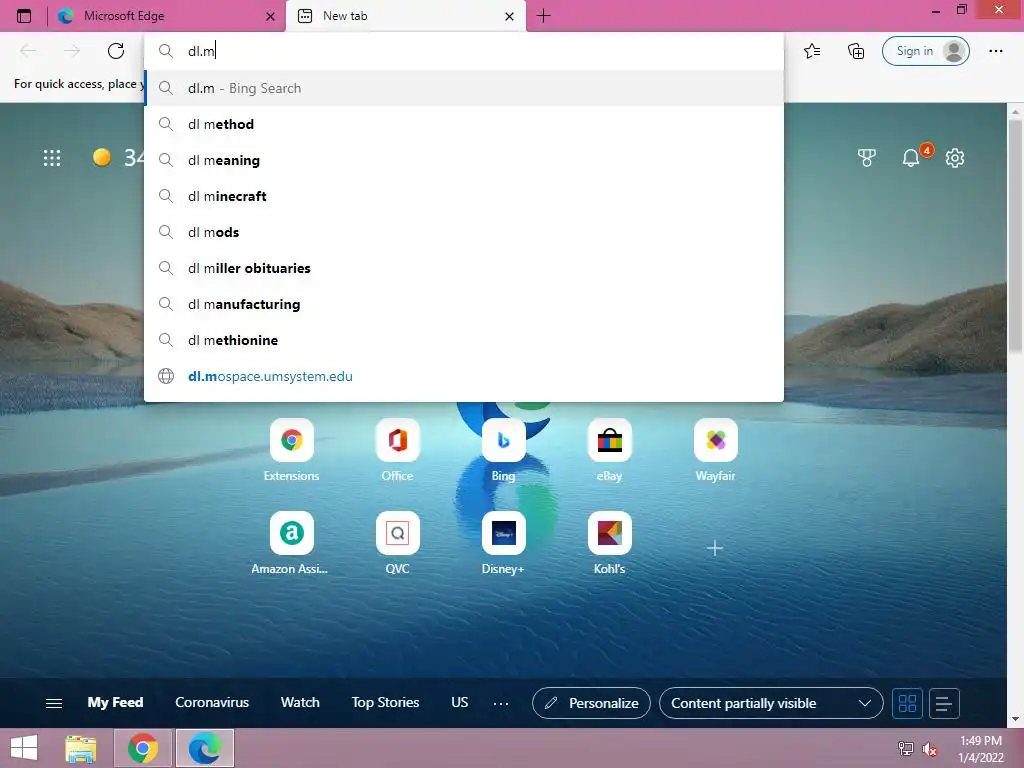Select the 'dl method' suggestion
The height and width of the screenshot is (768, 1024).
coord(464,124)
